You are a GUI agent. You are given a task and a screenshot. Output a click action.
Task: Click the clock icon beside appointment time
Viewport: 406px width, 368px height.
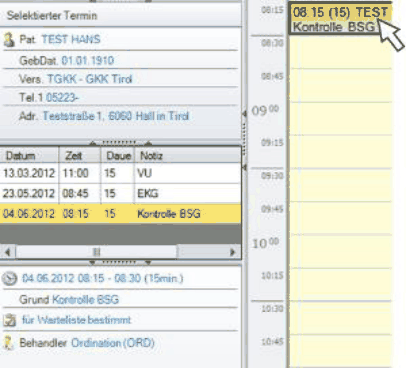(9, 278)
